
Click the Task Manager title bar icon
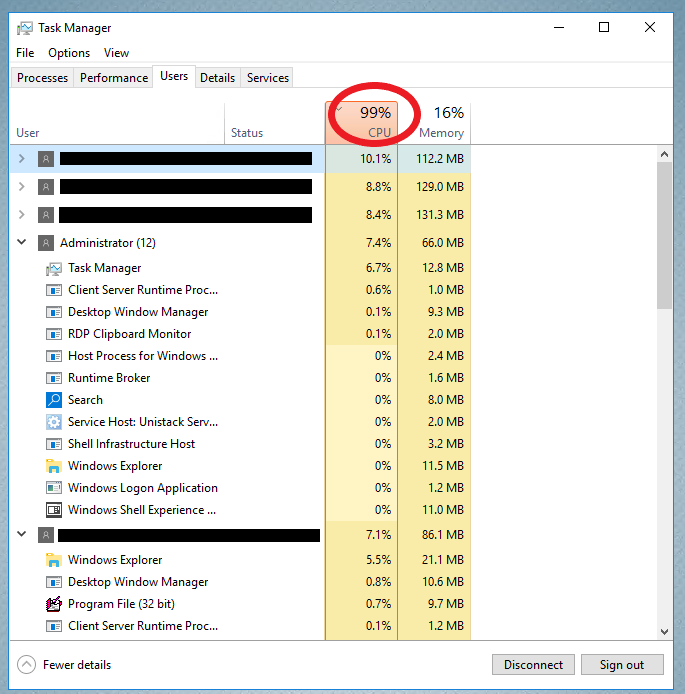click(x=25, y=28)
